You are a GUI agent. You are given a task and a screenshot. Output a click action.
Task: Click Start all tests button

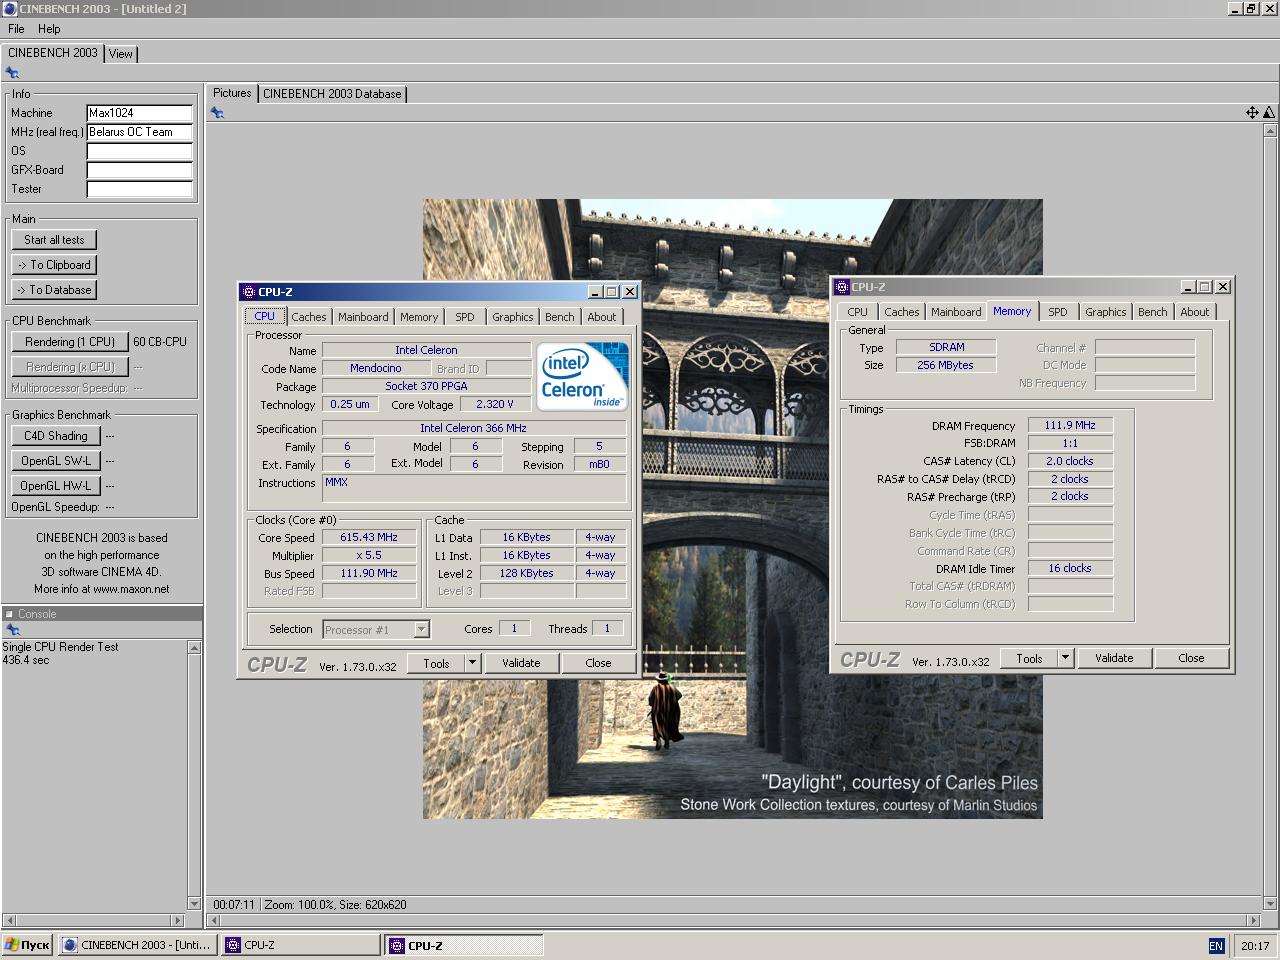coord(54,240)
